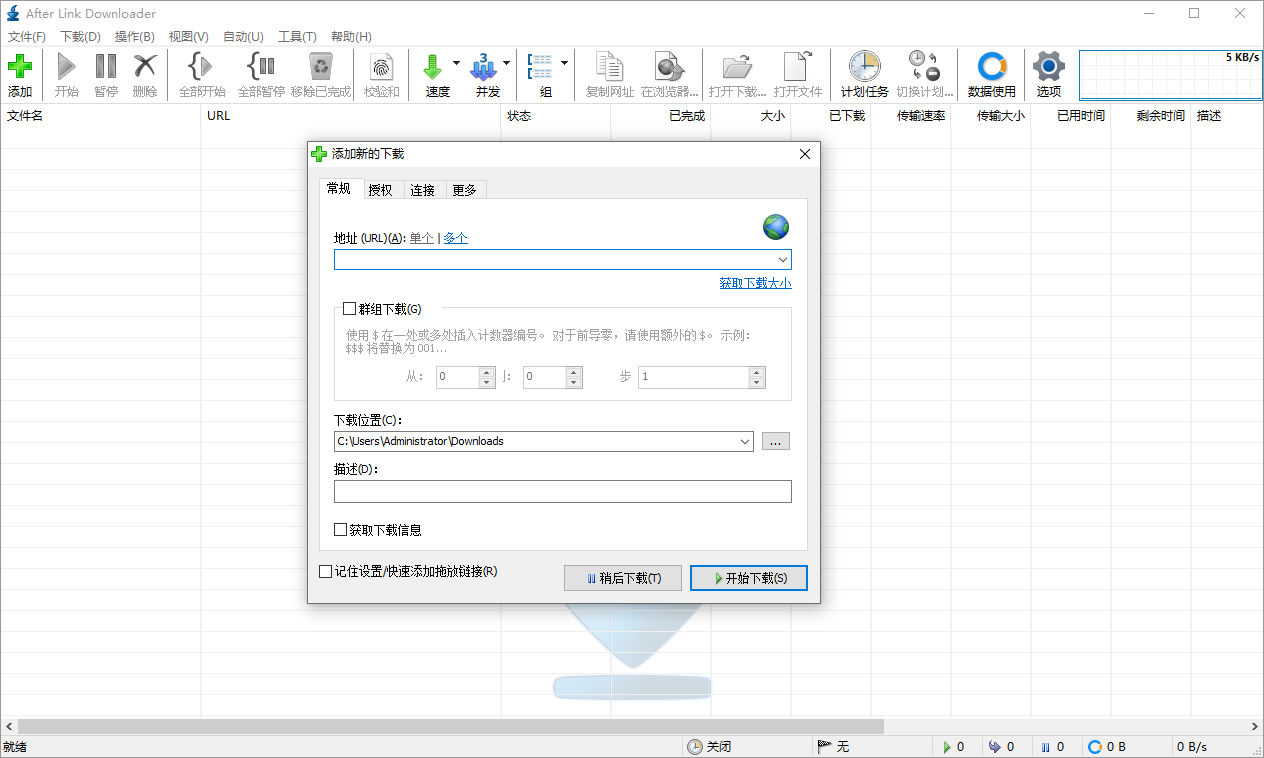This screenshot has width=1264, height=758.
Task: Click the 删除 X toolbar icon
Action: pos(145,67)
